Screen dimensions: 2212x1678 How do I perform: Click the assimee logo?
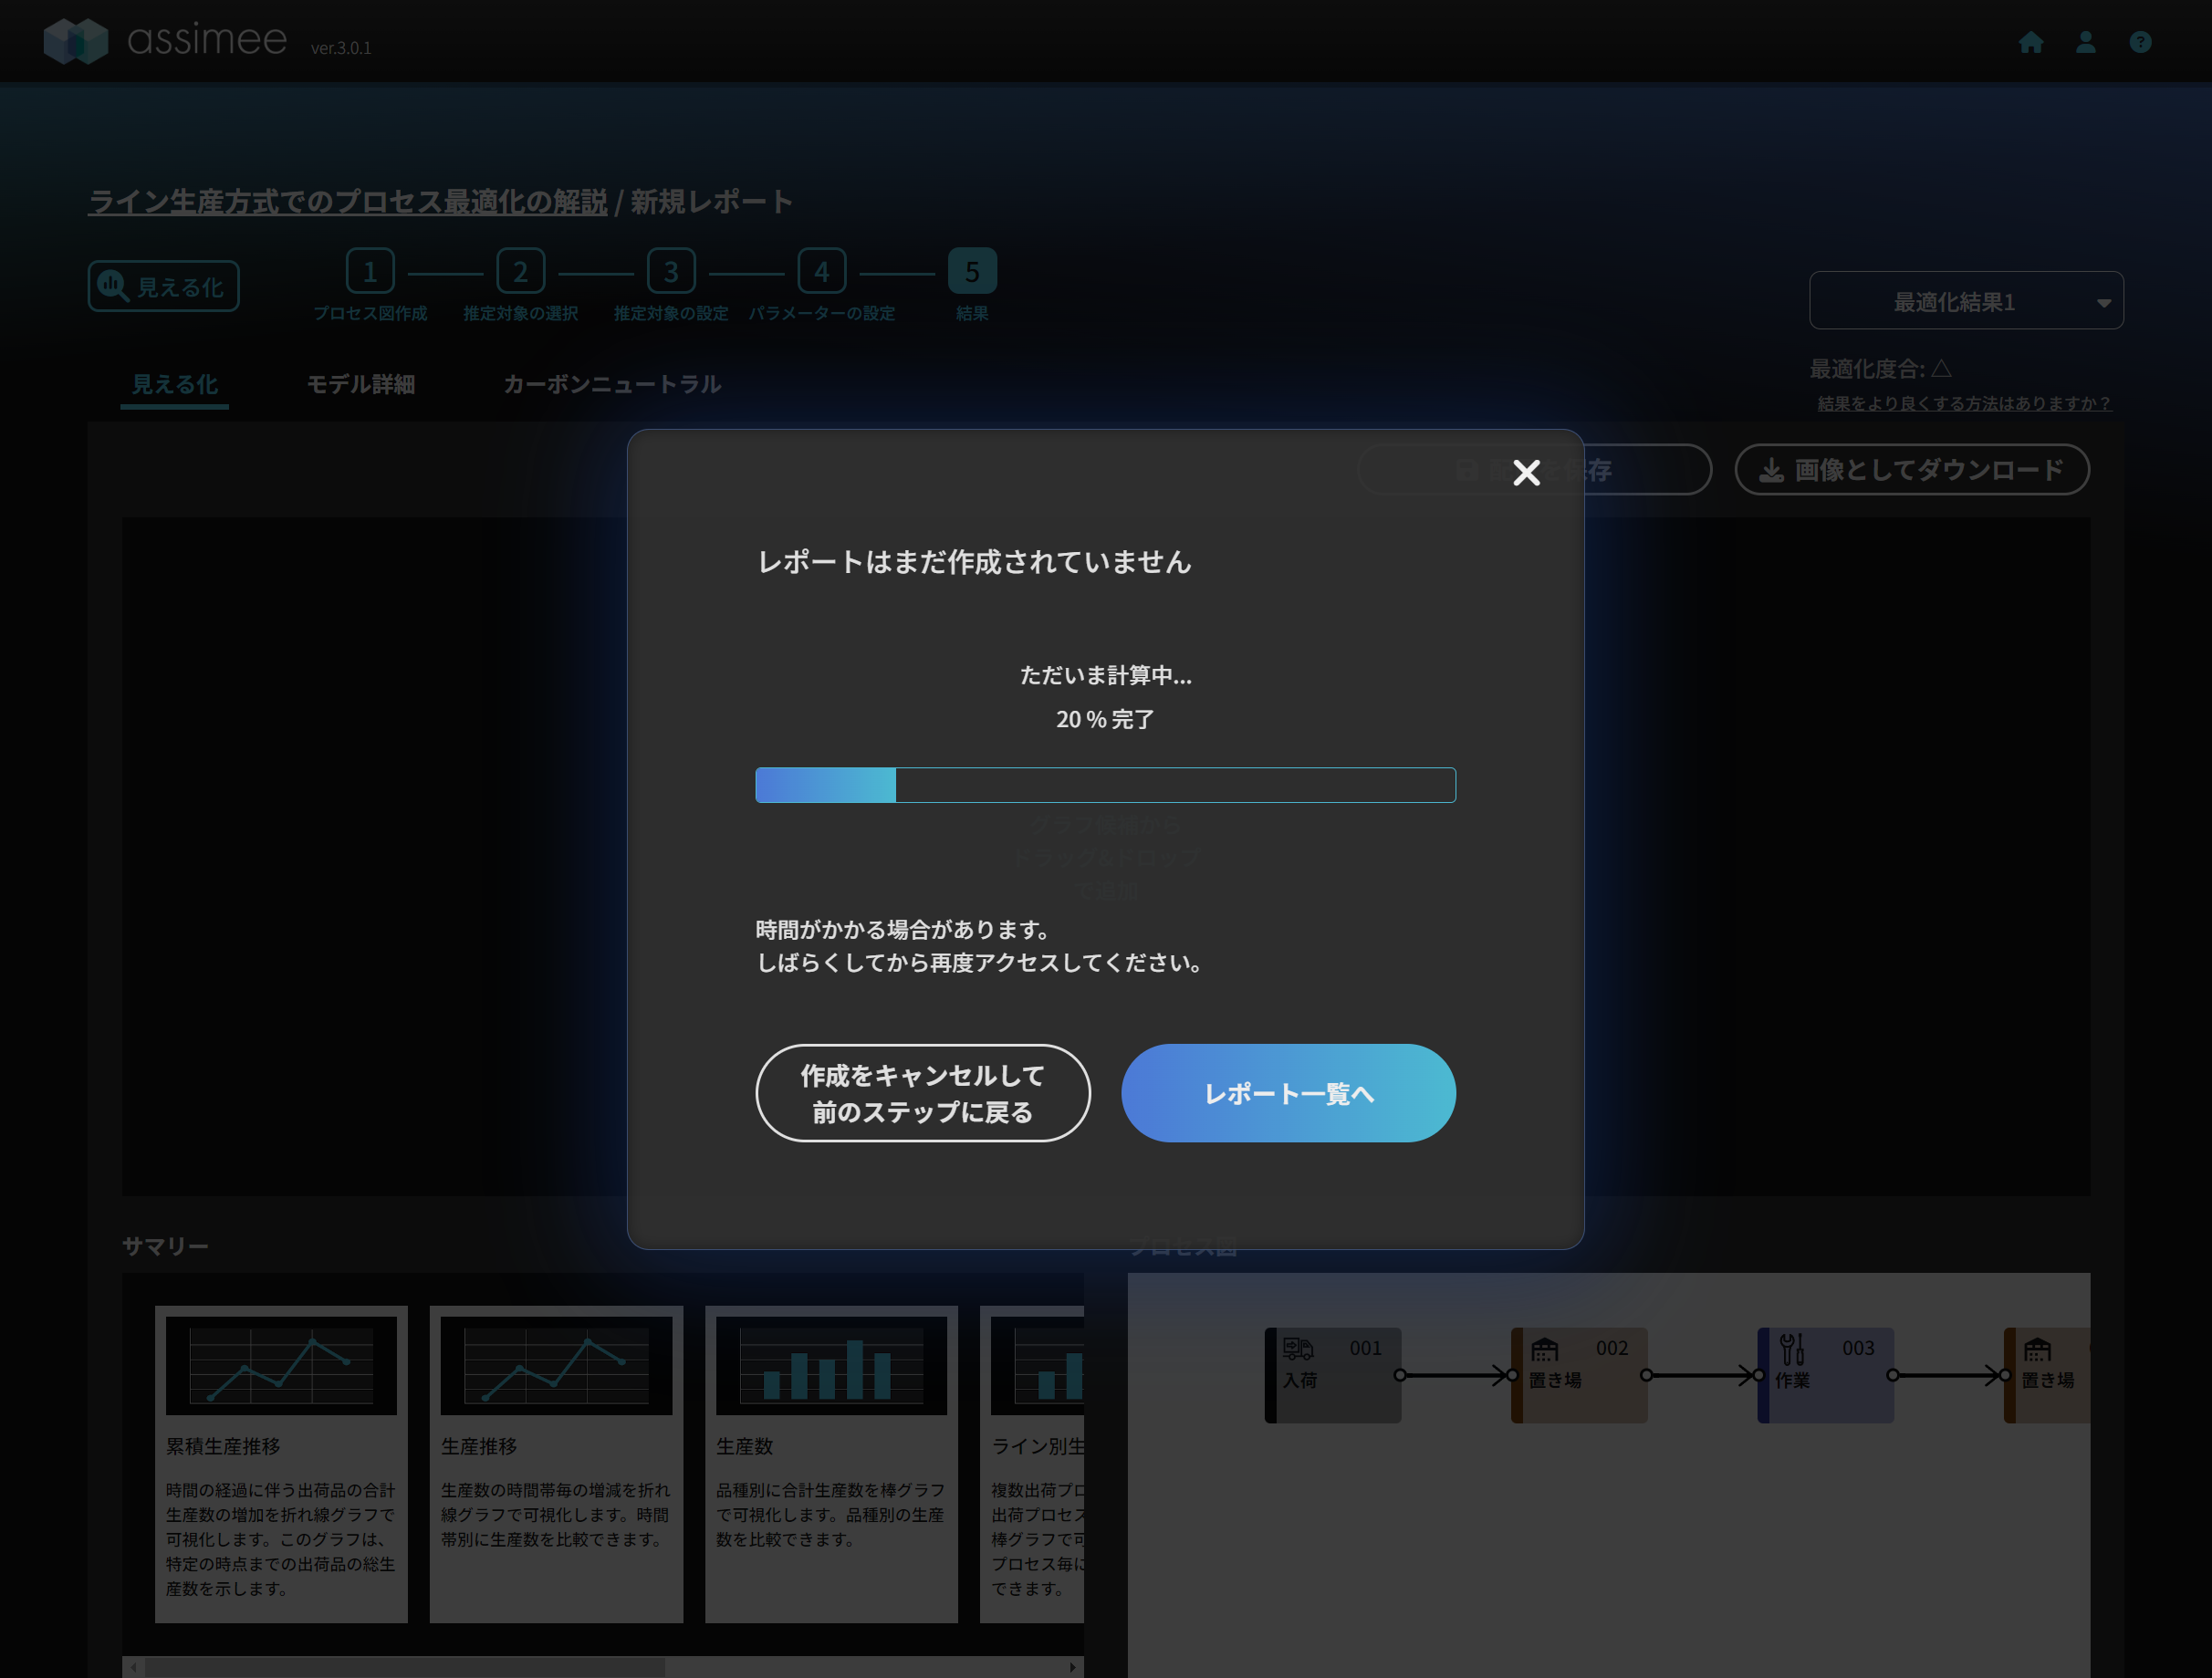pos(165,40)
